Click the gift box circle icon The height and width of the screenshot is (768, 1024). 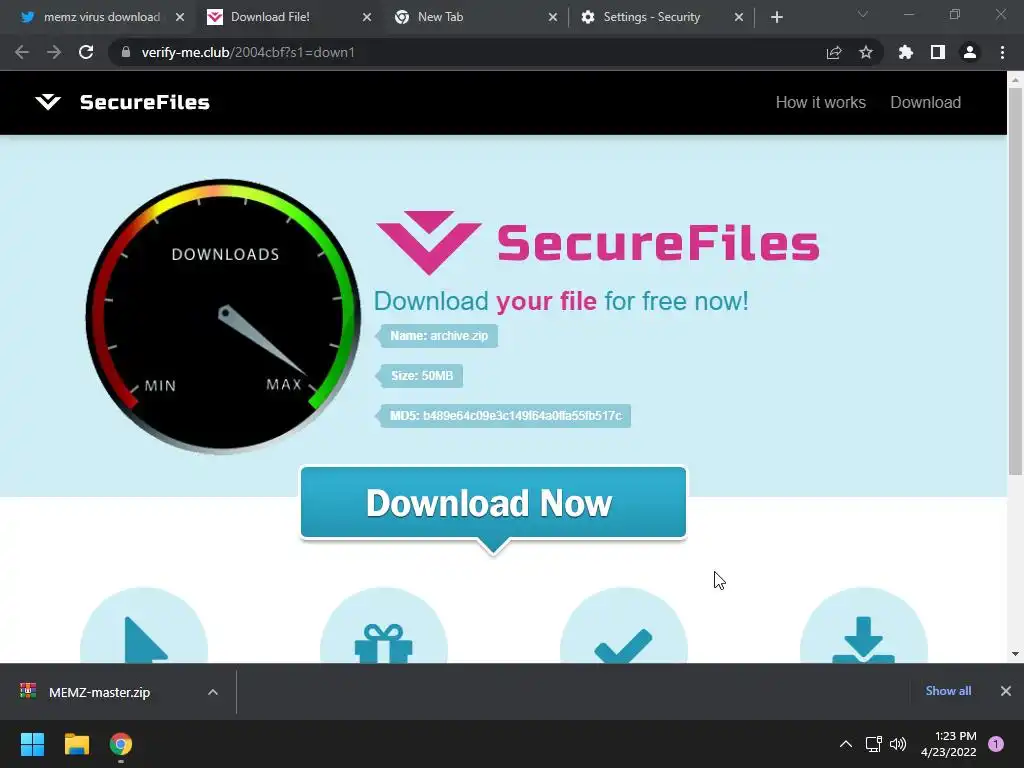(384, 626)
